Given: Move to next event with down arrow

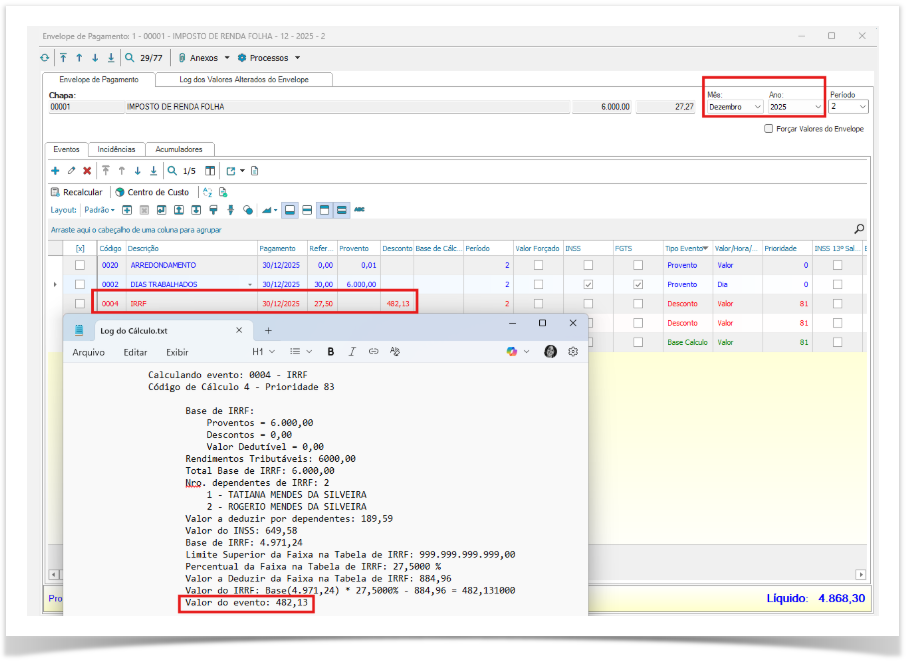Looking at the screenshot, I should [137, 171].
